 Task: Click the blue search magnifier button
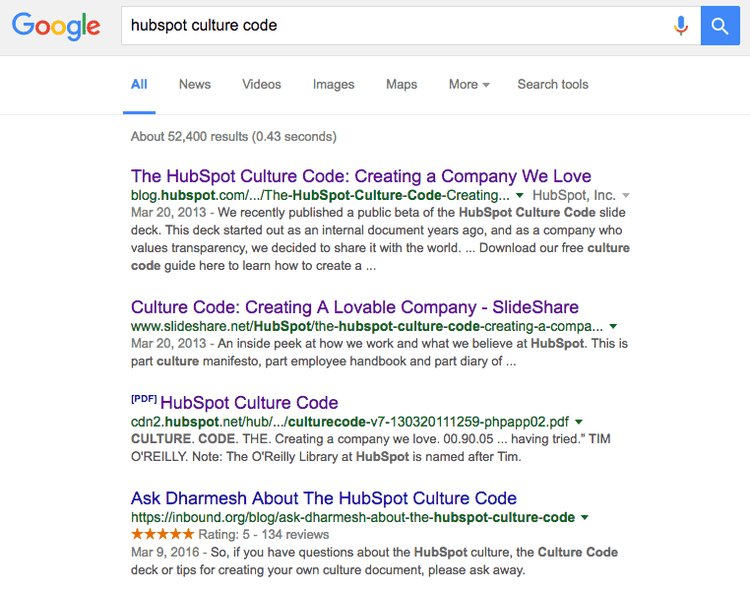(x=720, y=25)
